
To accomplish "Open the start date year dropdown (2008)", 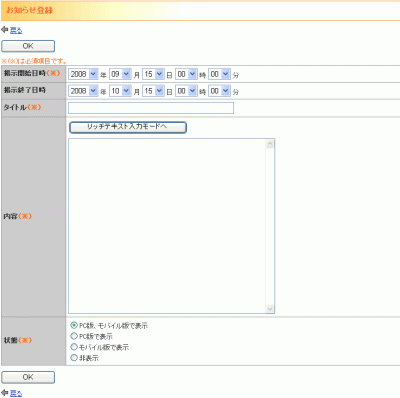I will click(x=83, y=74).
